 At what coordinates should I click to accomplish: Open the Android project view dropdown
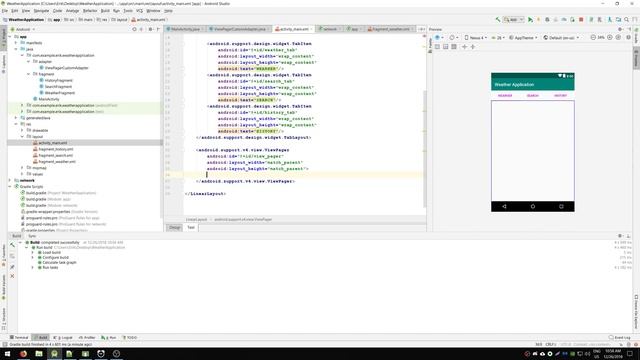coord(23,29)
